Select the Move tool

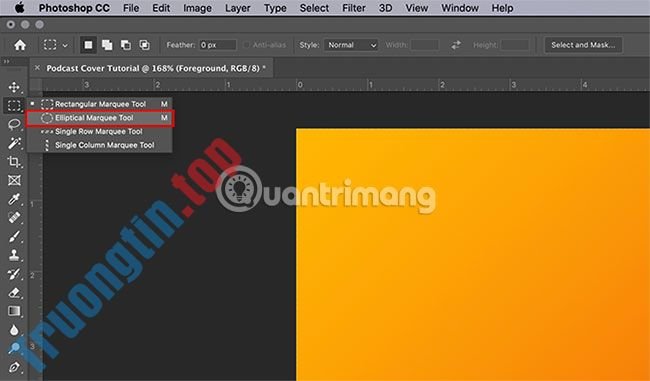(14, 87)
